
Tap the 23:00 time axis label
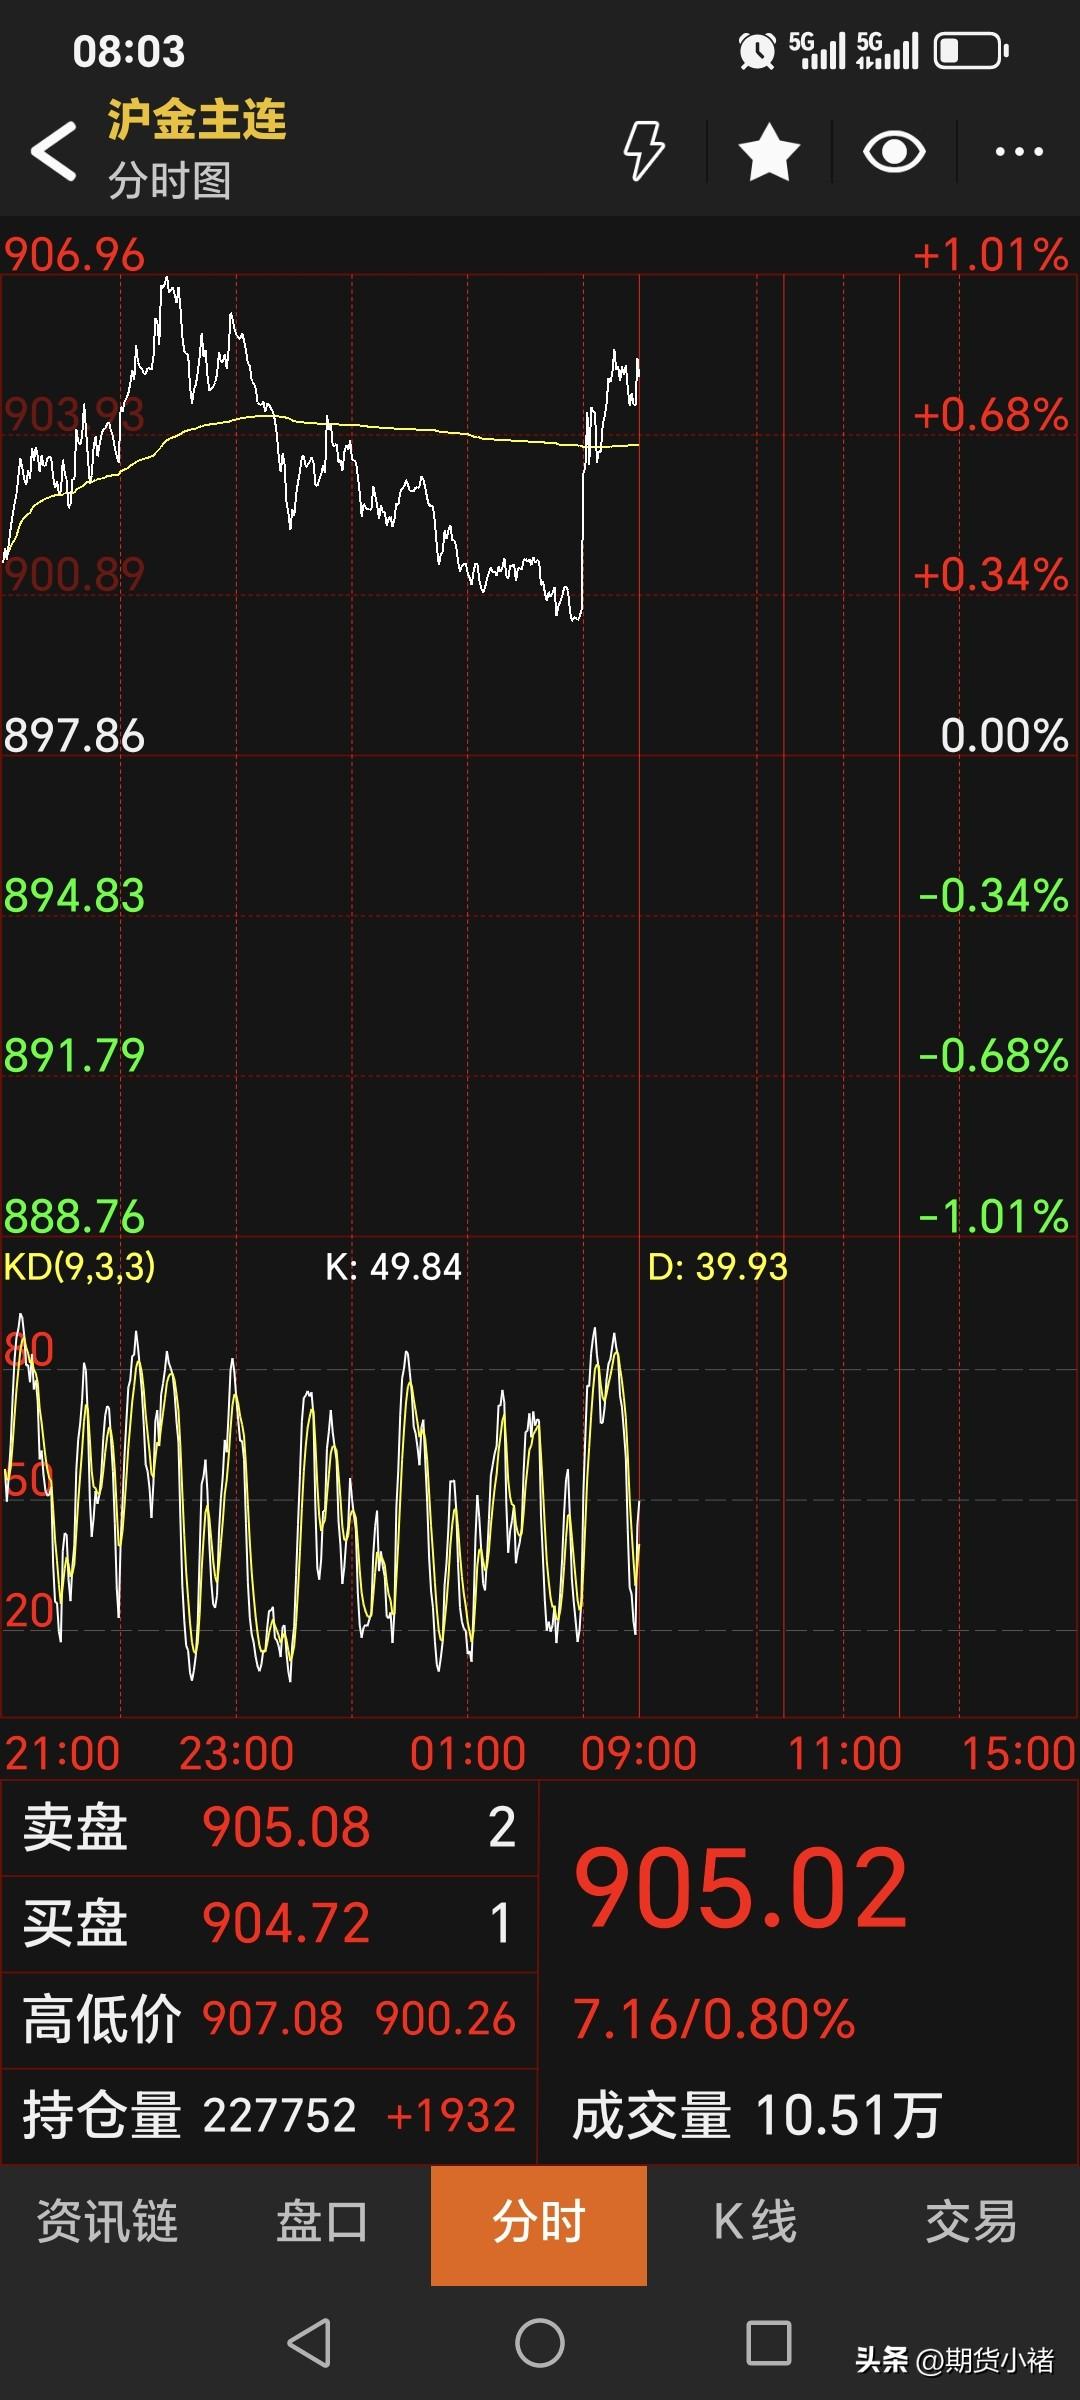pos(236,1753)
